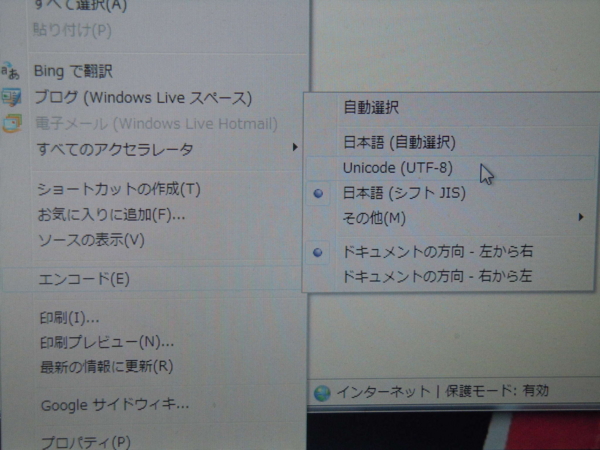Open the エンコード(E) submenu

point(153,279)
